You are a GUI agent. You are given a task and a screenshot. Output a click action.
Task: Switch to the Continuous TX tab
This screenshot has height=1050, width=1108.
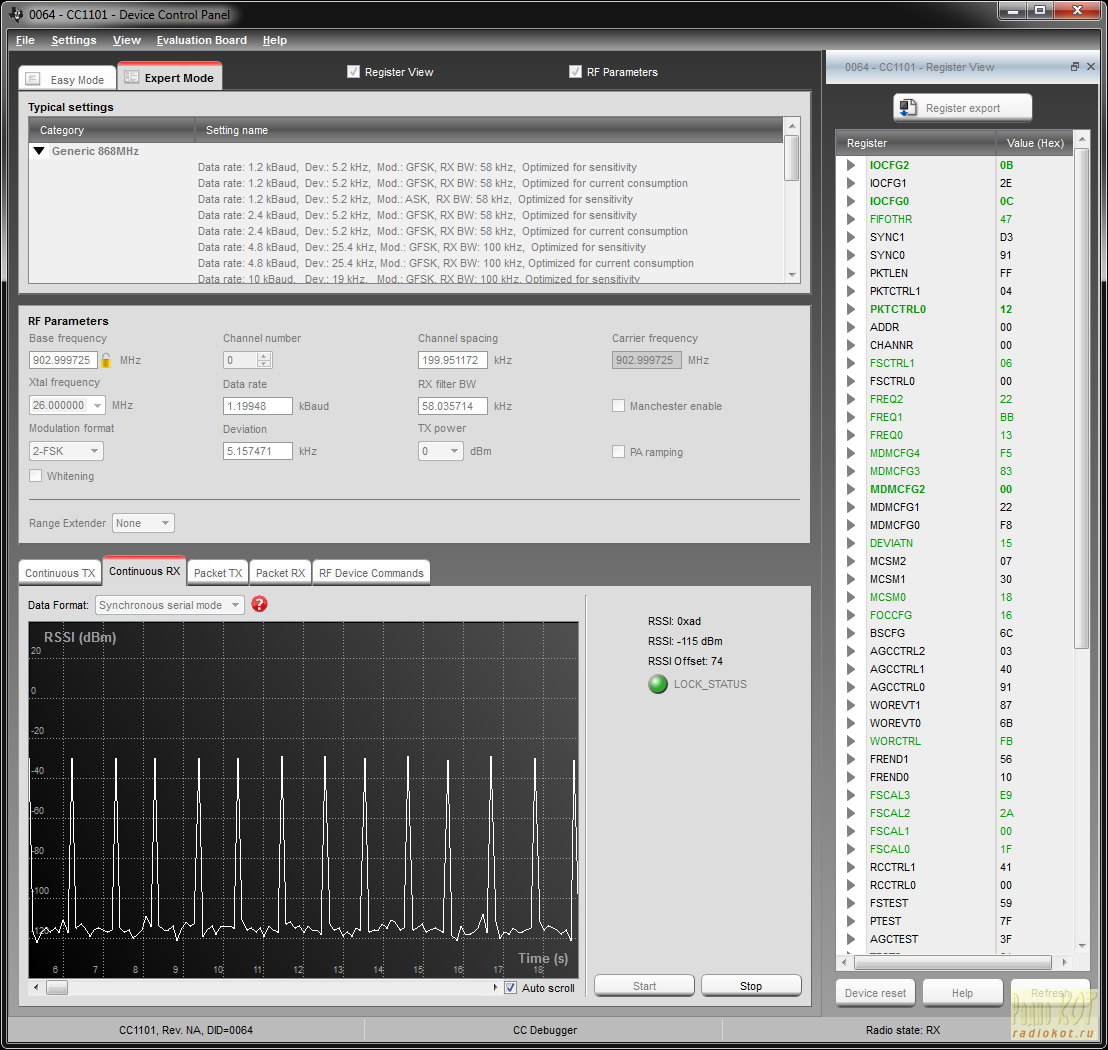60,573
